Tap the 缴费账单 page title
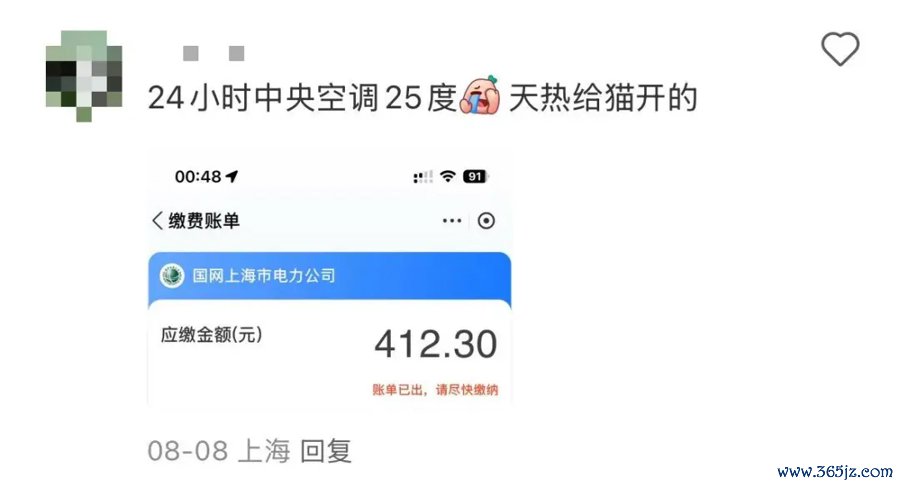 pos(204,221)
